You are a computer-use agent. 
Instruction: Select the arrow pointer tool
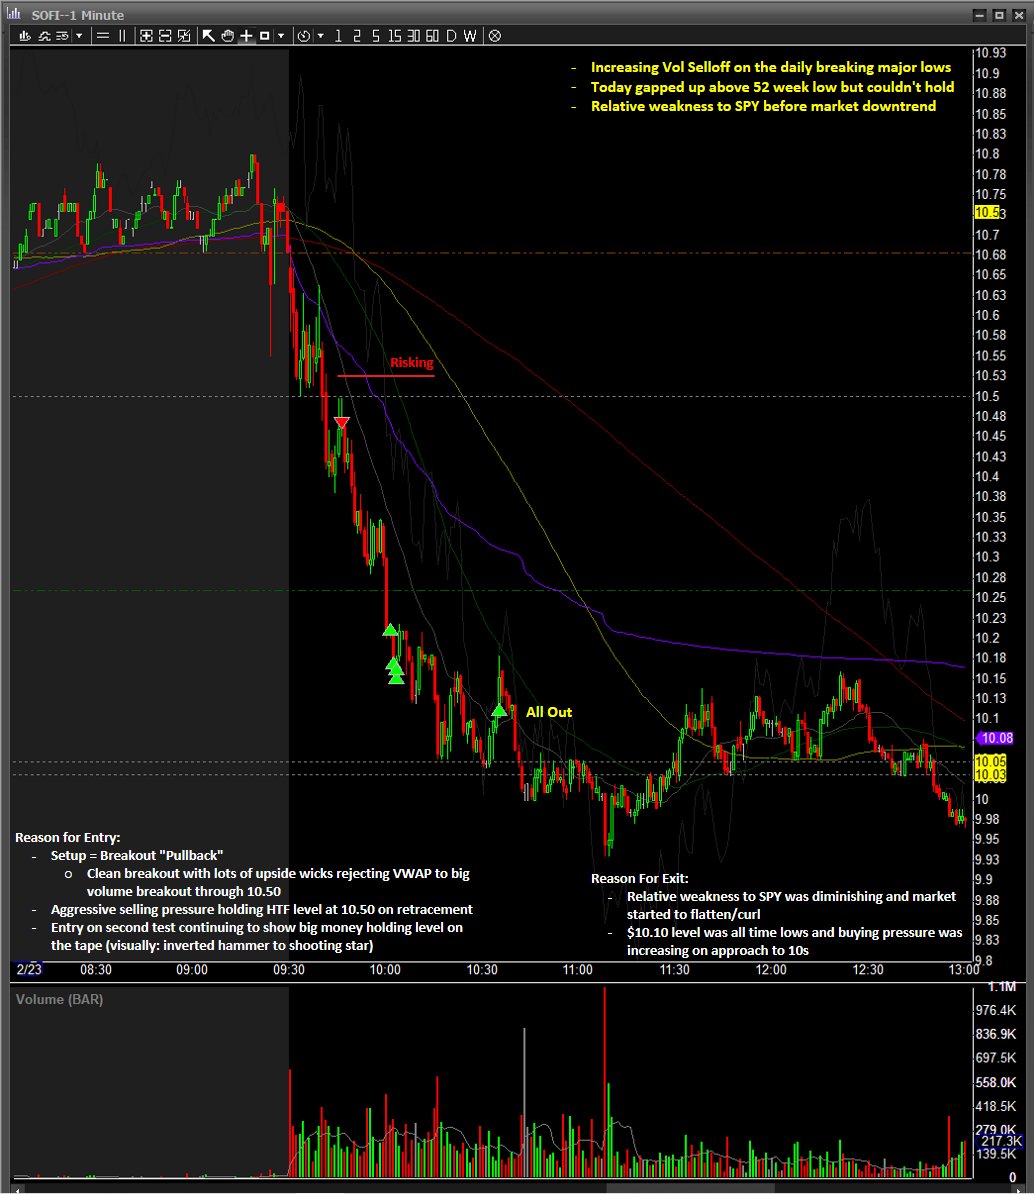pos(208,36)
